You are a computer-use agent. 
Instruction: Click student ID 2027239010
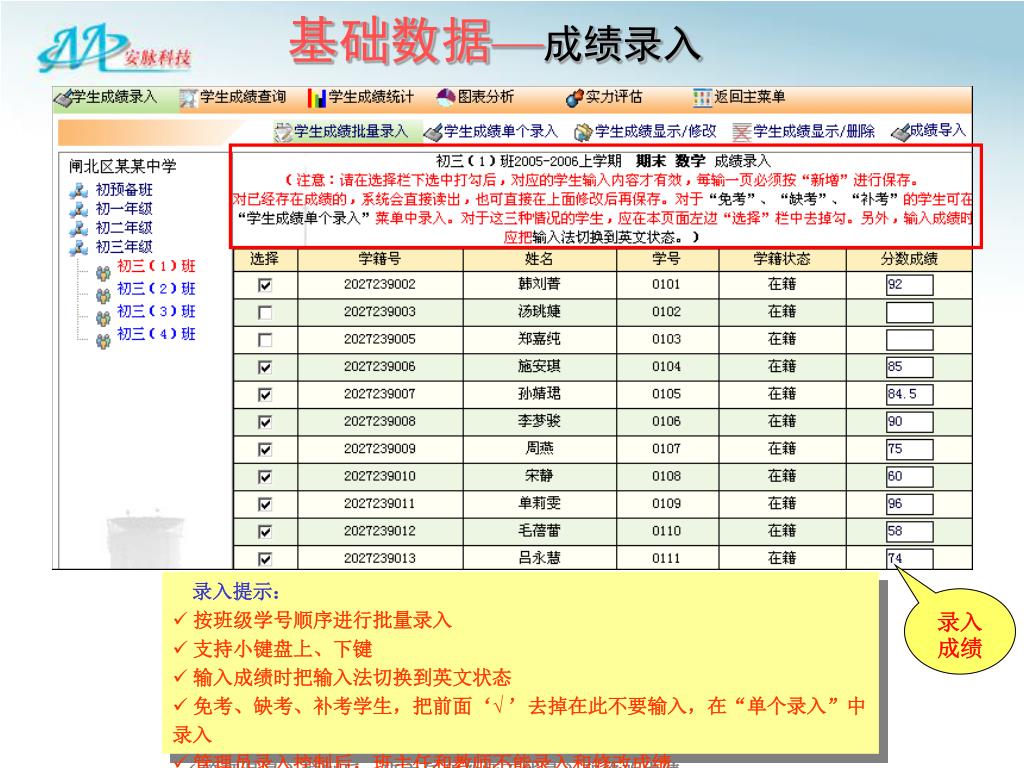point(379,477)
